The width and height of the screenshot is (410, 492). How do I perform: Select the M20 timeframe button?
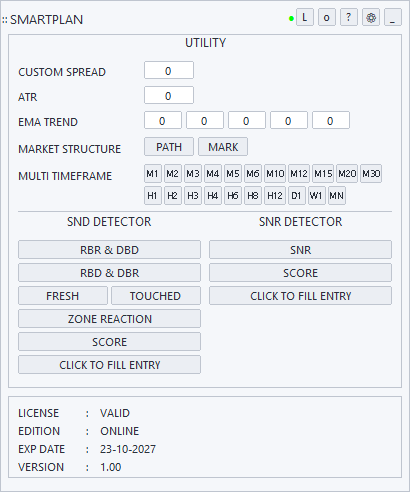coord(347,173)
